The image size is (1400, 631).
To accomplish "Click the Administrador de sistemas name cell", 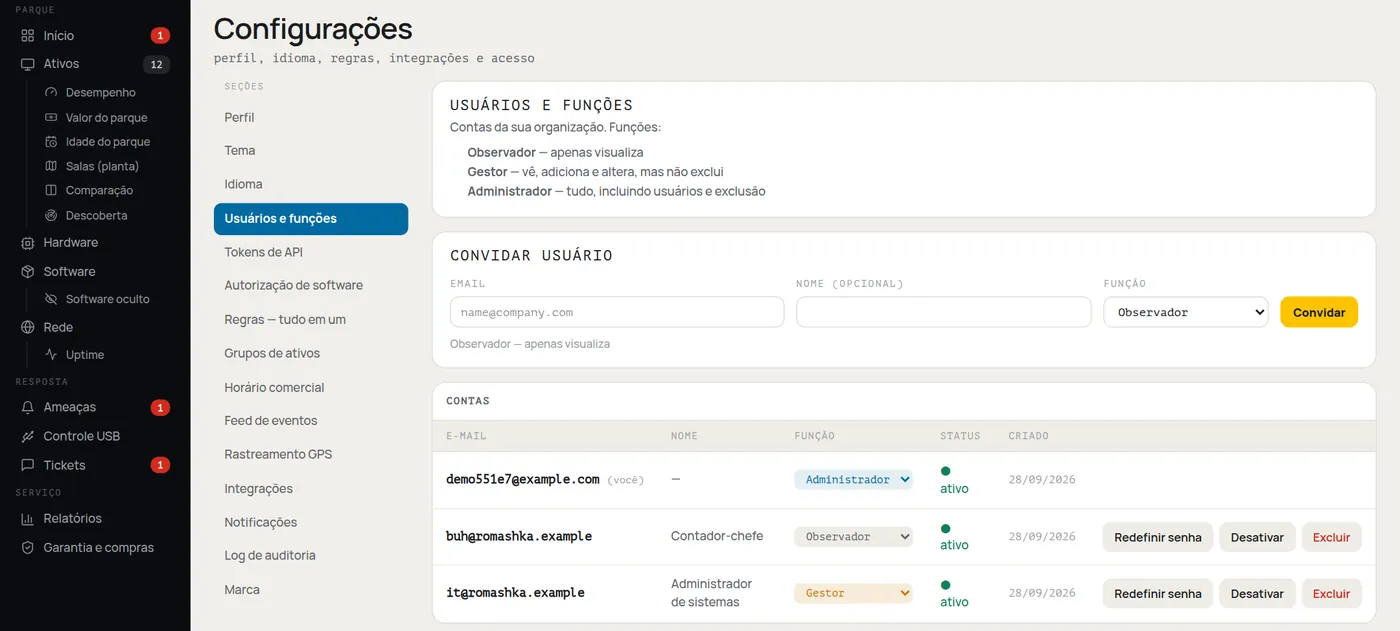I will [711, 593].
